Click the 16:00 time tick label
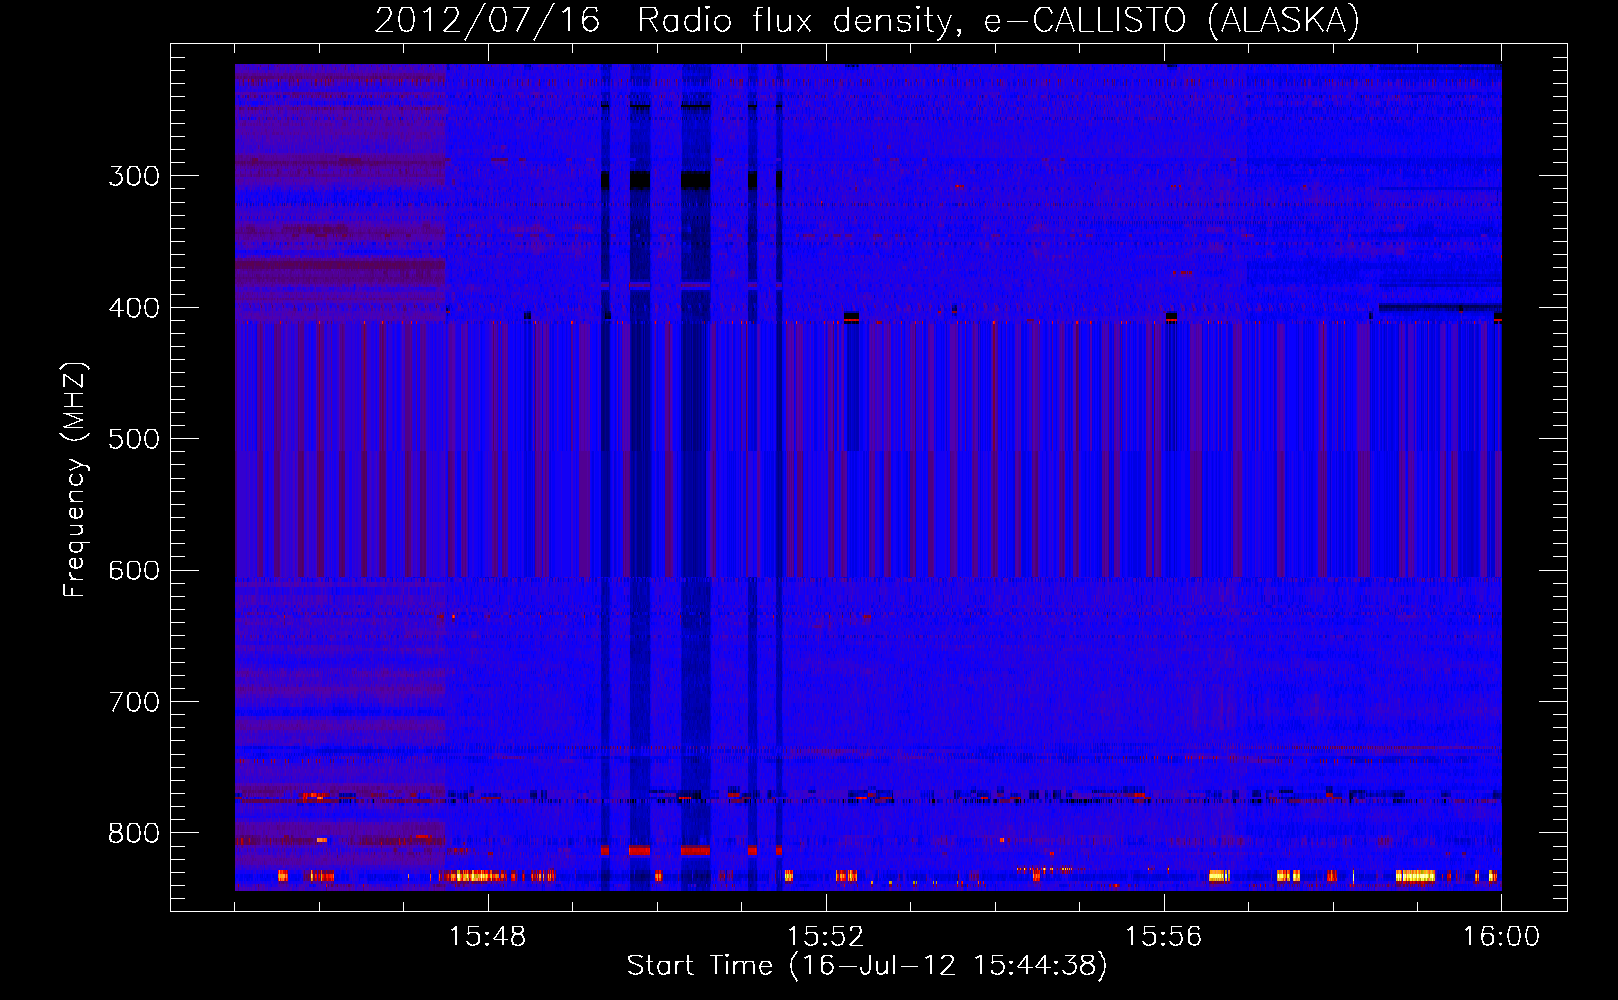Viewport: 1618px width, 1000px height. 1501,936
